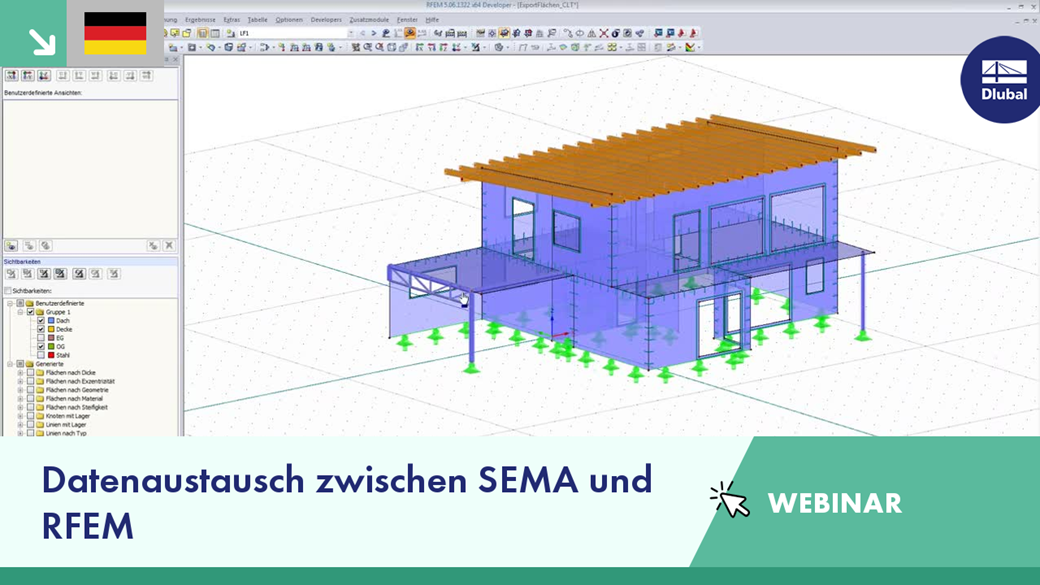Collapse the Gruppe 1 tree node
The image size is (1040, 585).
point(21,312)
